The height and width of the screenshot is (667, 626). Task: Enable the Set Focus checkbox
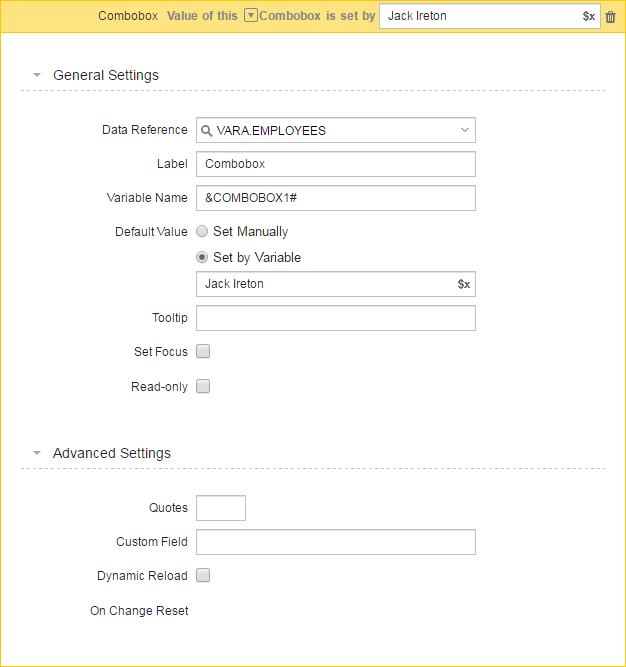pos(203,351)
